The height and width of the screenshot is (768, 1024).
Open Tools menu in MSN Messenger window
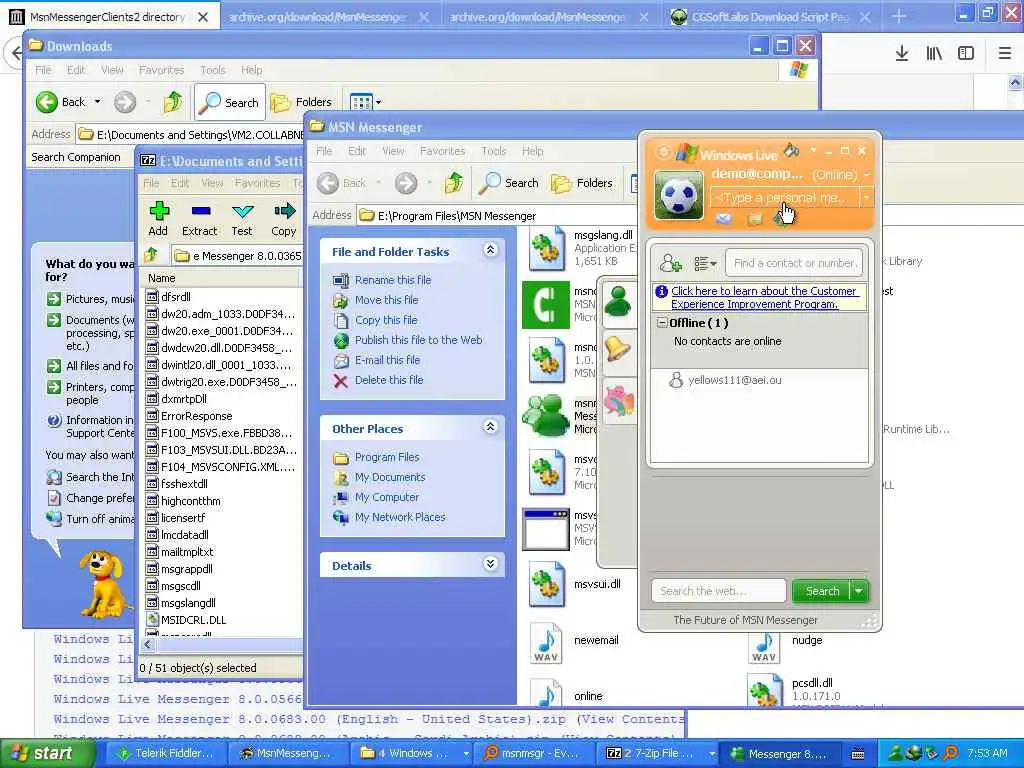click(494, 151)
